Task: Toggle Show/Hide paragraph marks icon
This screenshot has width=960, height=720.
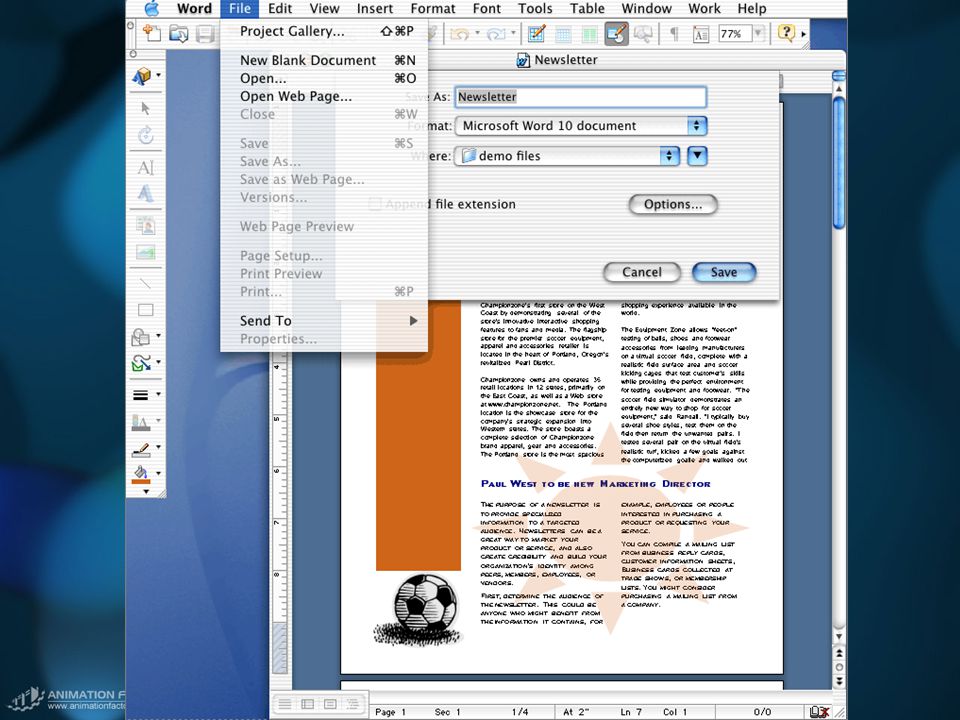Action: [x=674, y=34]
